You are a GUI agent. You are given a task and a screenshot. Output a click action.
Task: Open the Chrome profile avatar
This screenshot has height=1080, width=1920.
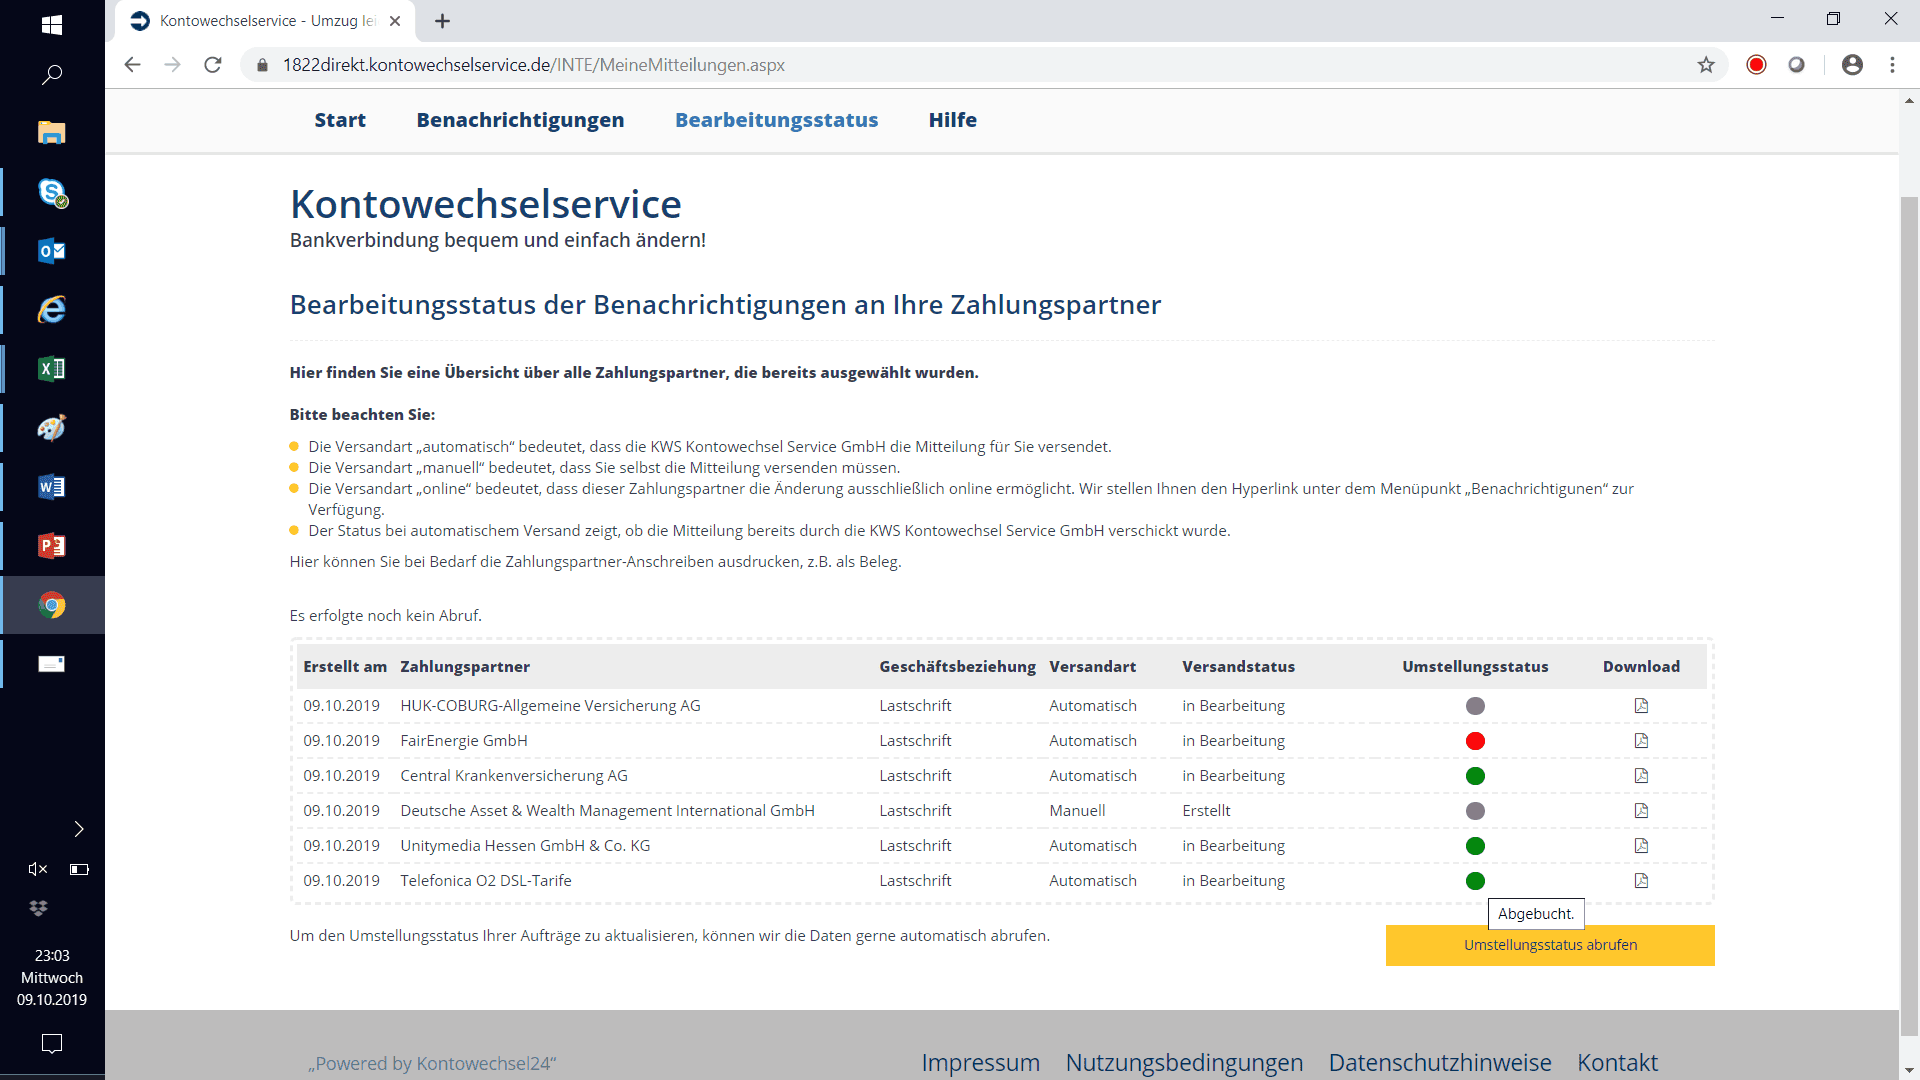(1852, 65)
